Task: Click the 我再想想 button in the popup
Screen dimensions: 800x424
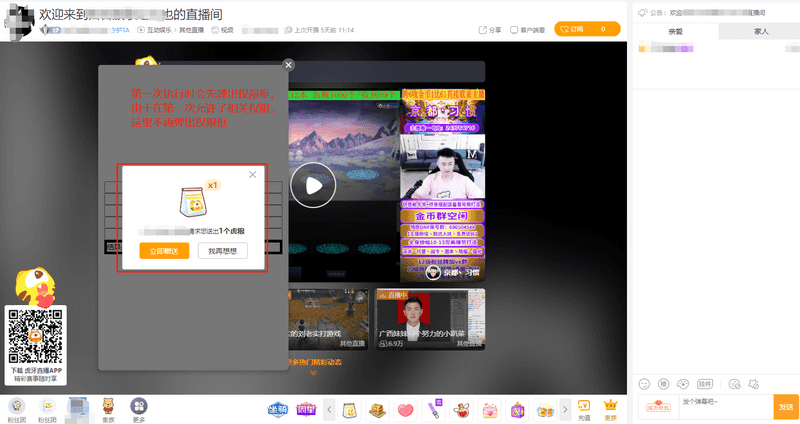Action: [x=222, y=251]
